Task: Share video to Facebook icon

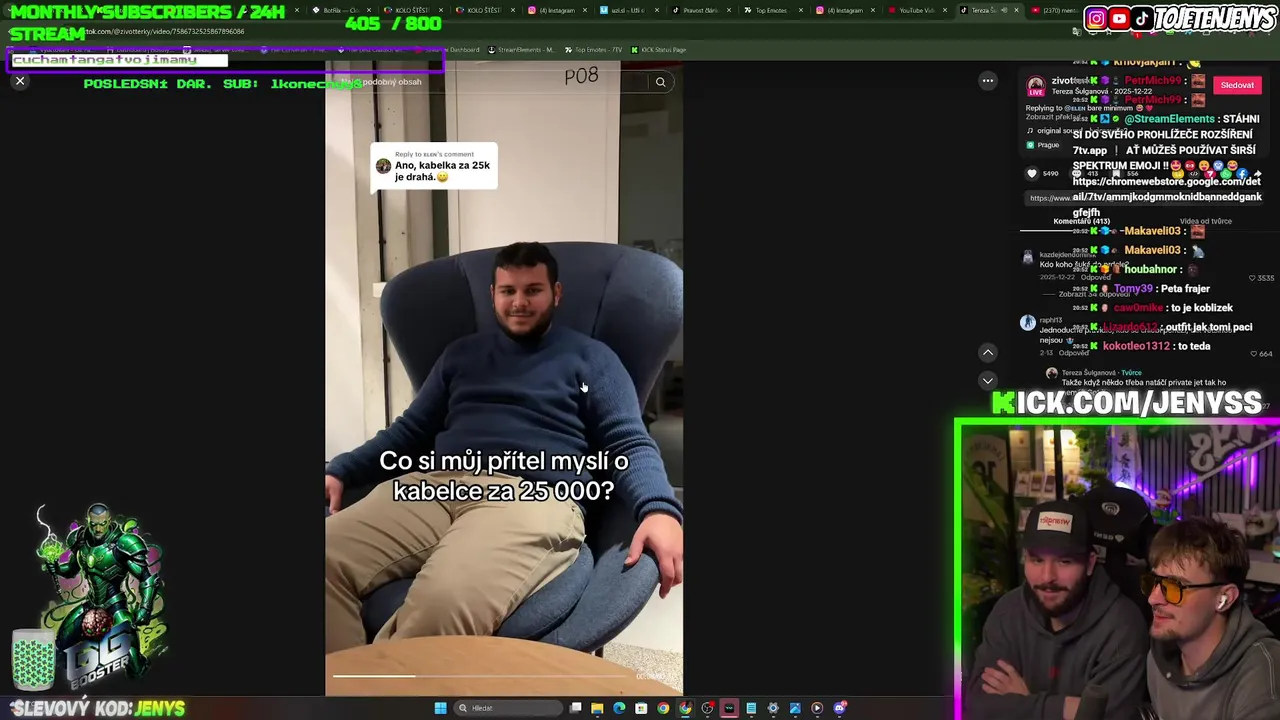Action: (x=1241, y=173)
